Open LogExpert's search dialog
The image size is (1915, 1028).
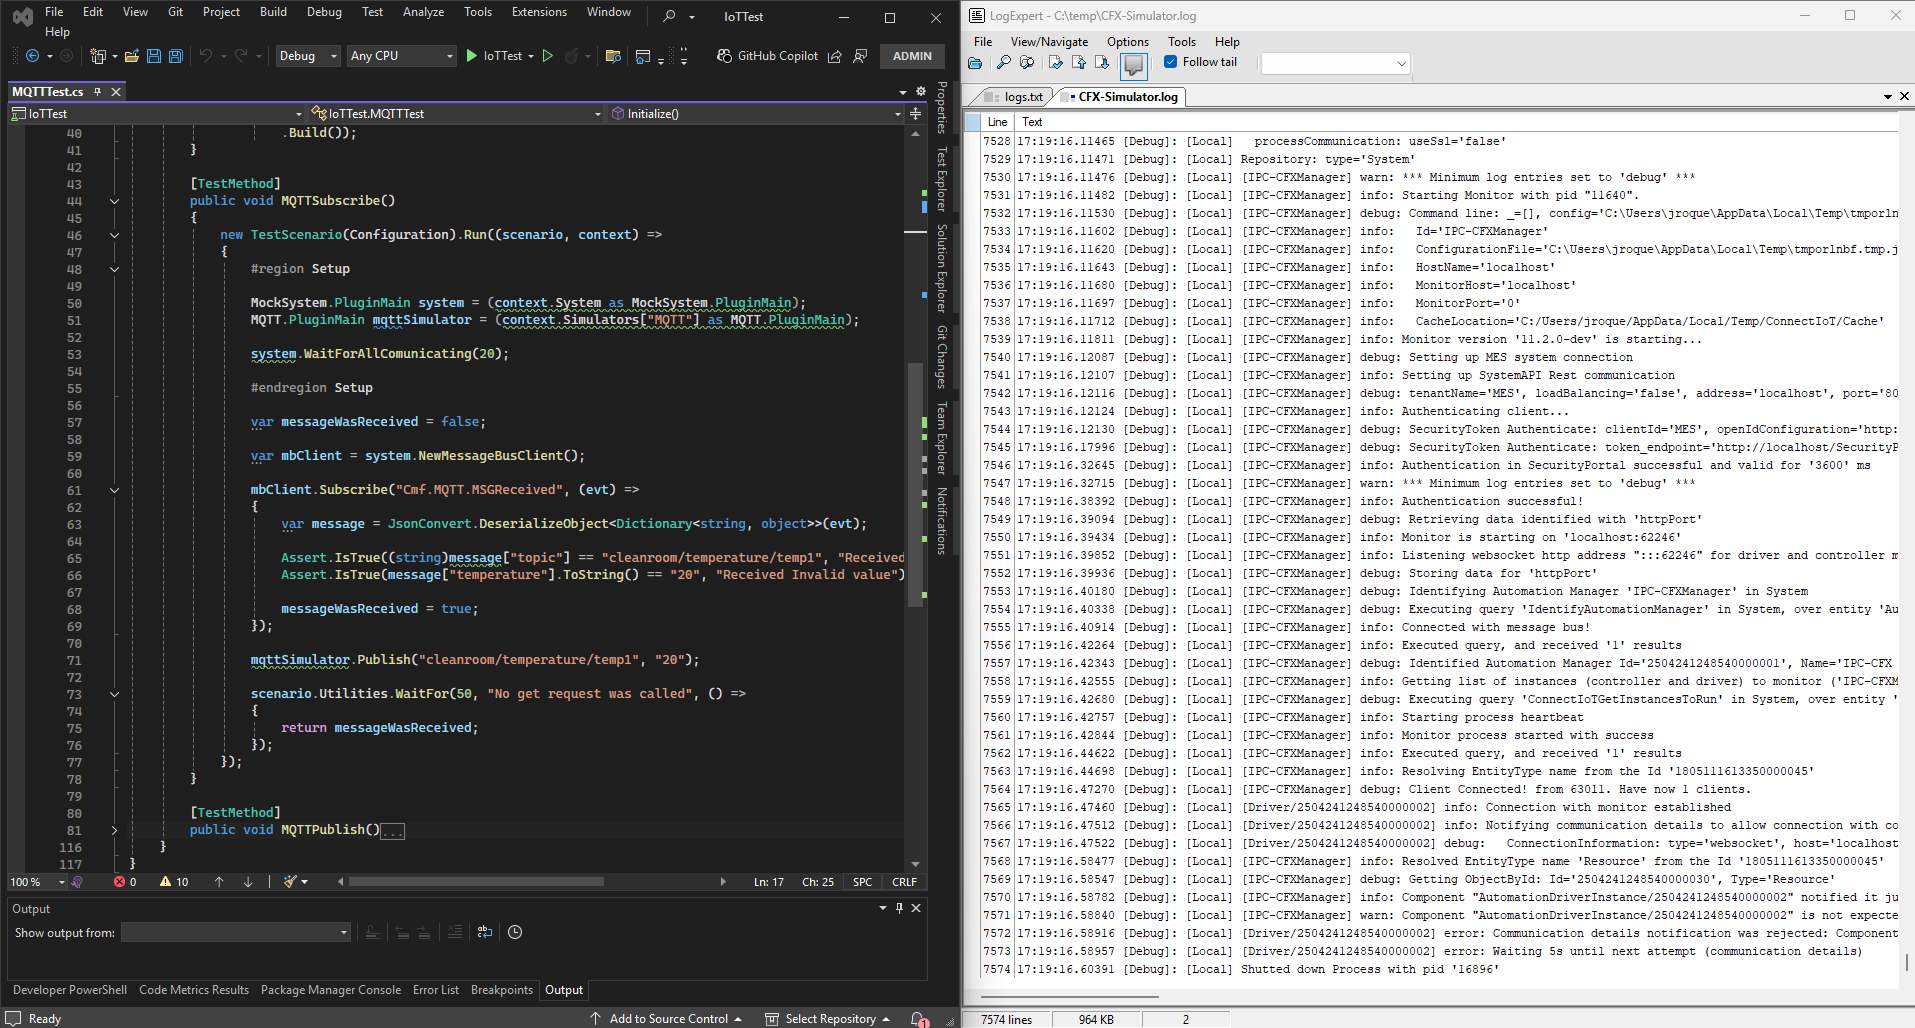pyautogui.click(x=1004, y=62)
